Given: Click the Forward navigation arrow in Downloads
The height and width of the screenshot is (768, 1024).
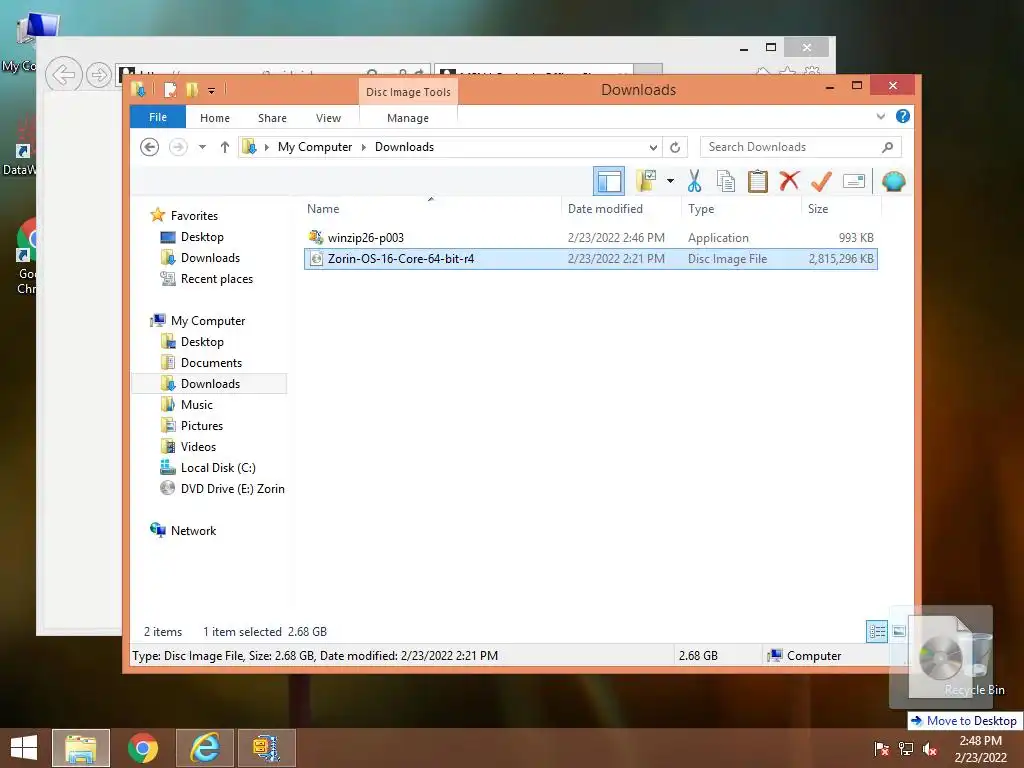Looking at the screenshot, I should (x=178, y=147).
